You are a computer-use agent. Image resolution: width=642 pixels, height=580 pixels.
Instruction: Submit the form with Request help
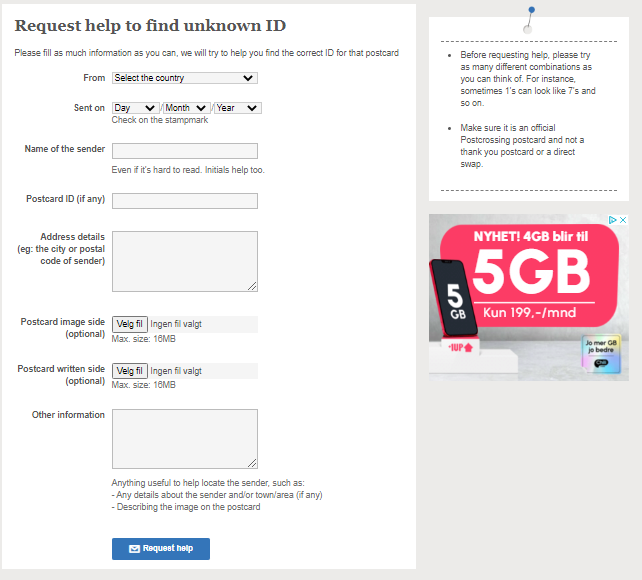[161, 549]
